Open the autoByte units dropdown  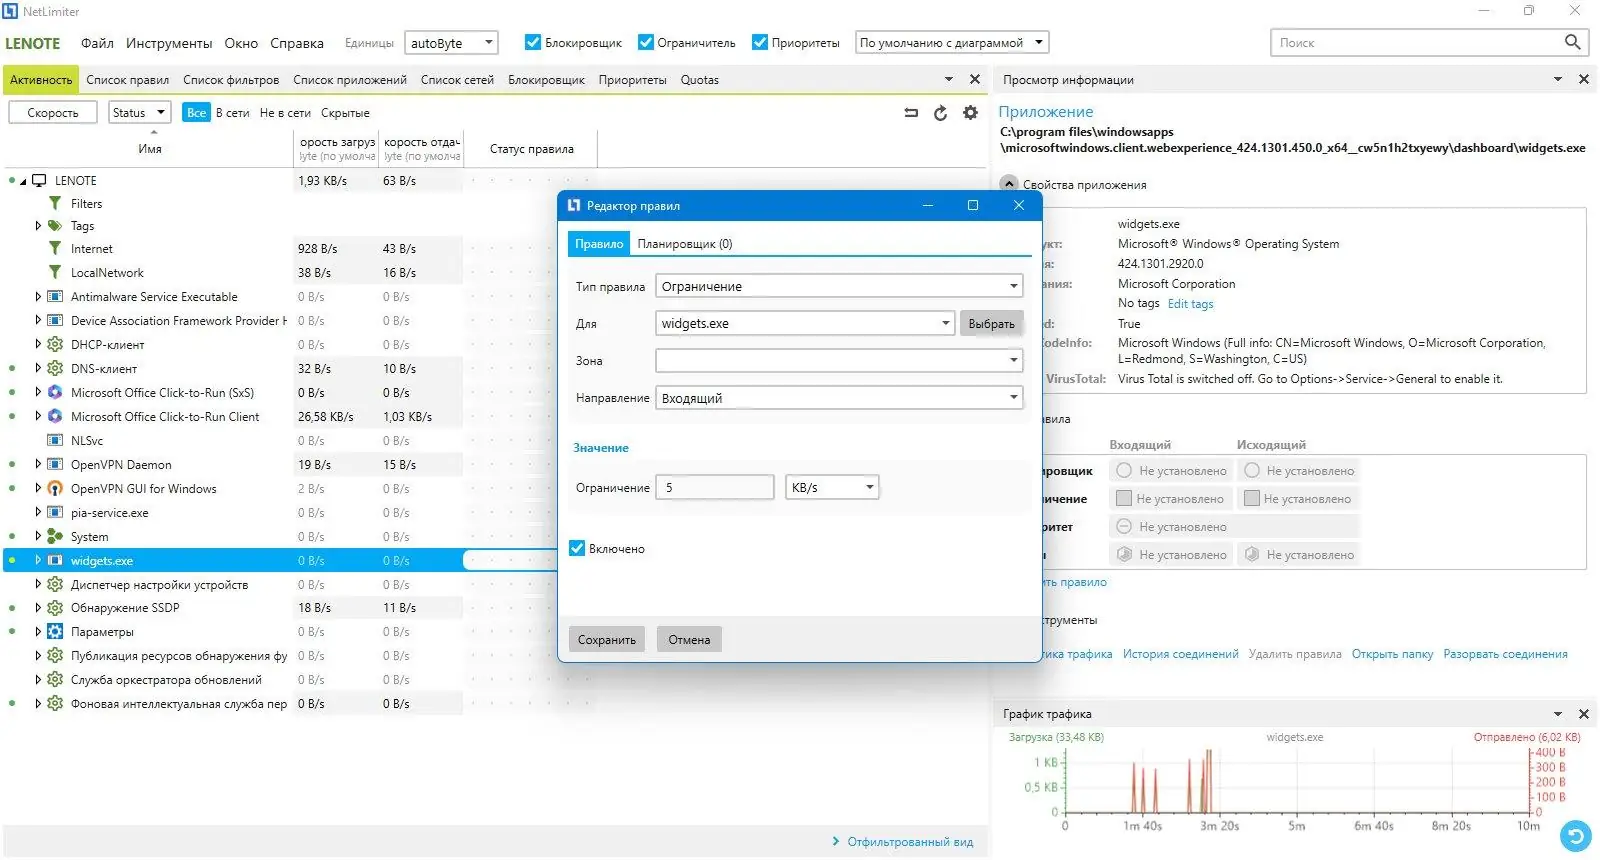coord(451,43)
